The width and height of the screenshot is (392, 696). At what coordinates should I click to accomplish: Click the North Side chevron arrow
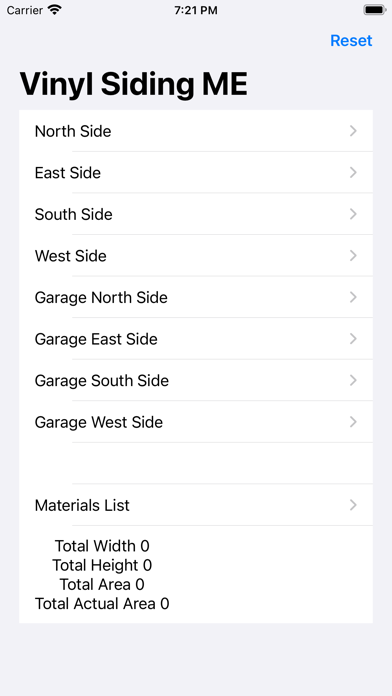(x=353, y=131)
